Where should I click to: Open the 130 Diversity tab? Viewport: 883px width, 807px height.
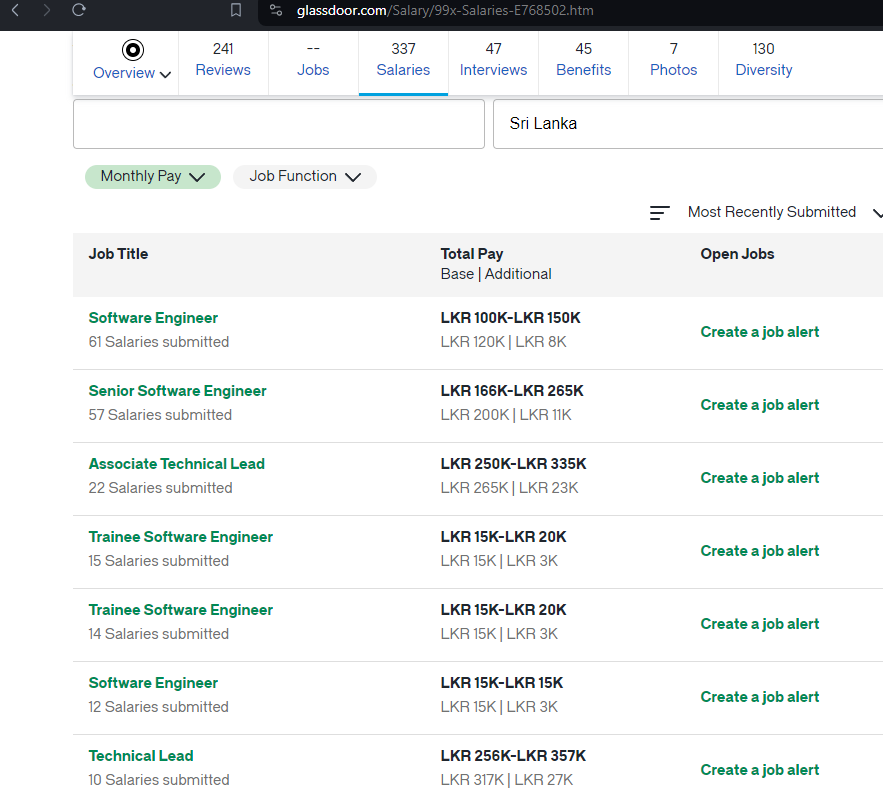(x=764, y=59)
